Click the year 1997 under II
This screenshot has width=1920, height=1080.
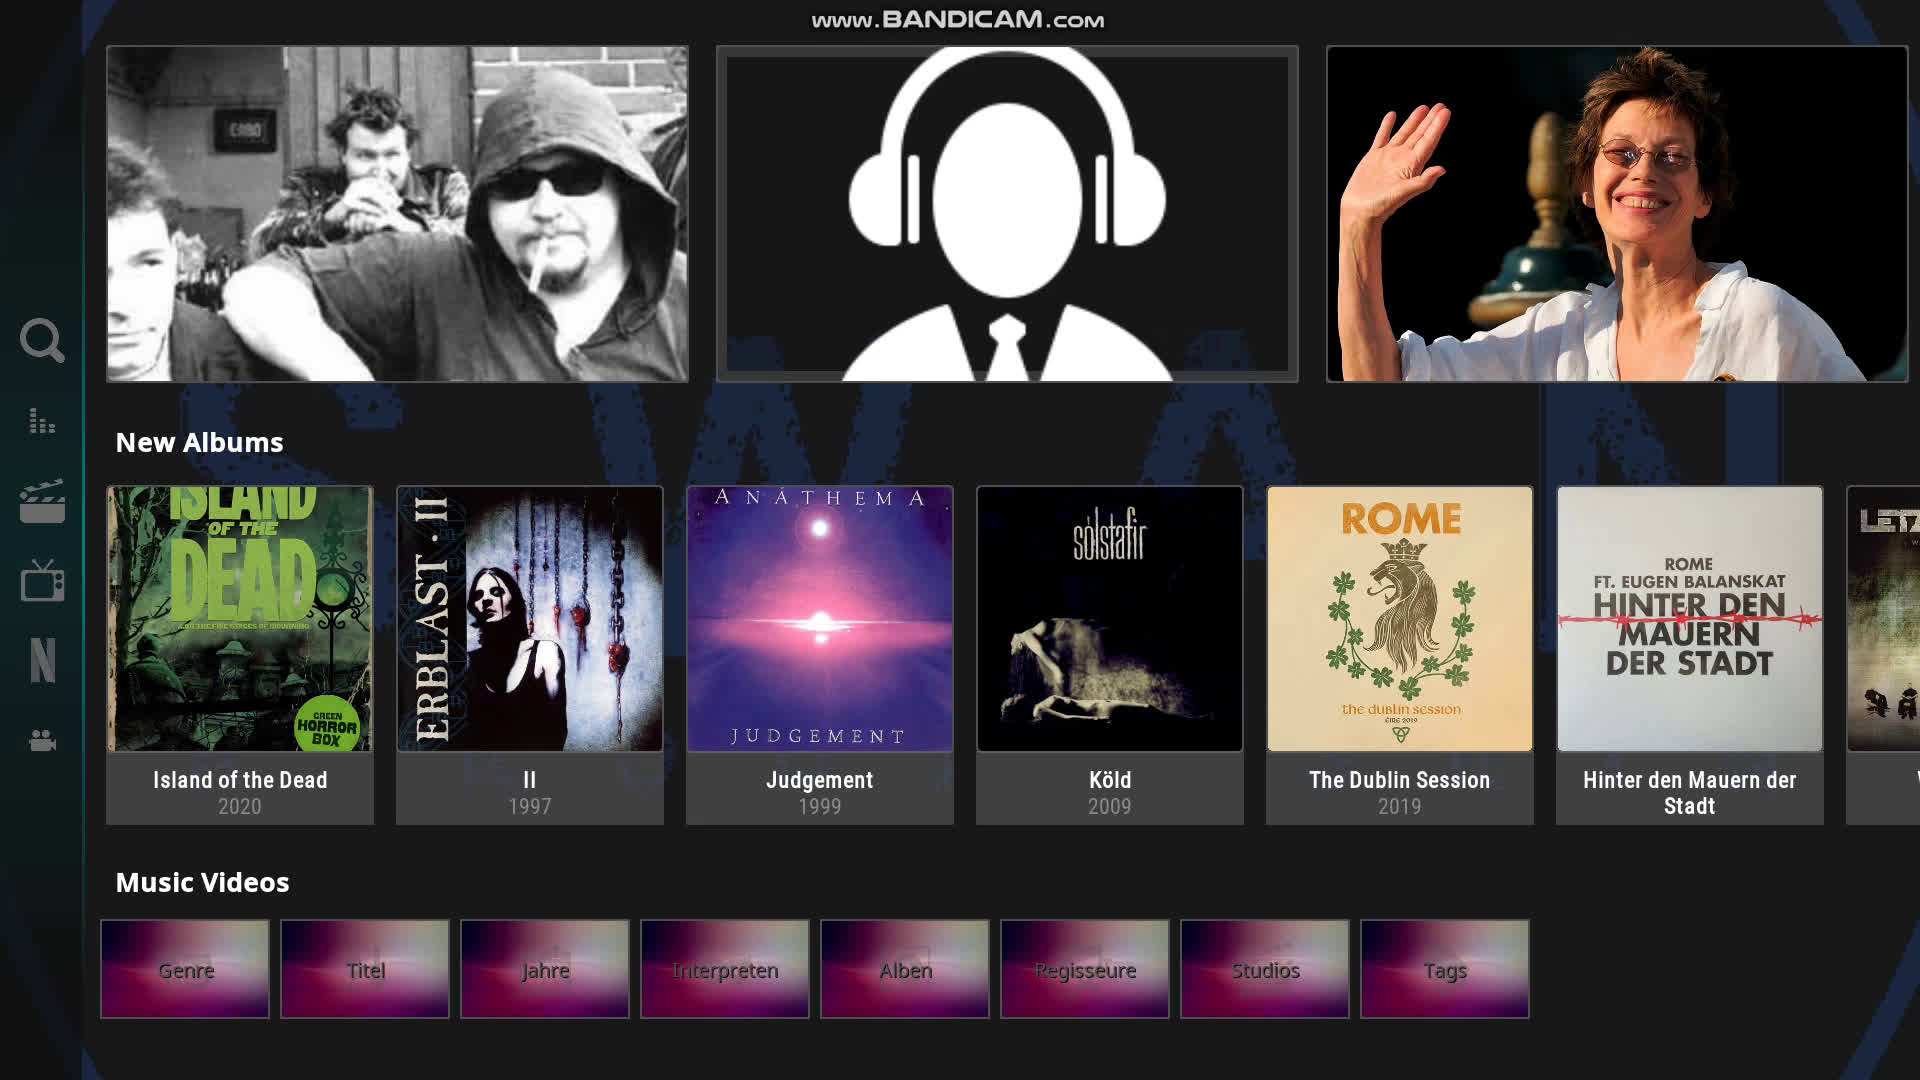pos(530,806)
